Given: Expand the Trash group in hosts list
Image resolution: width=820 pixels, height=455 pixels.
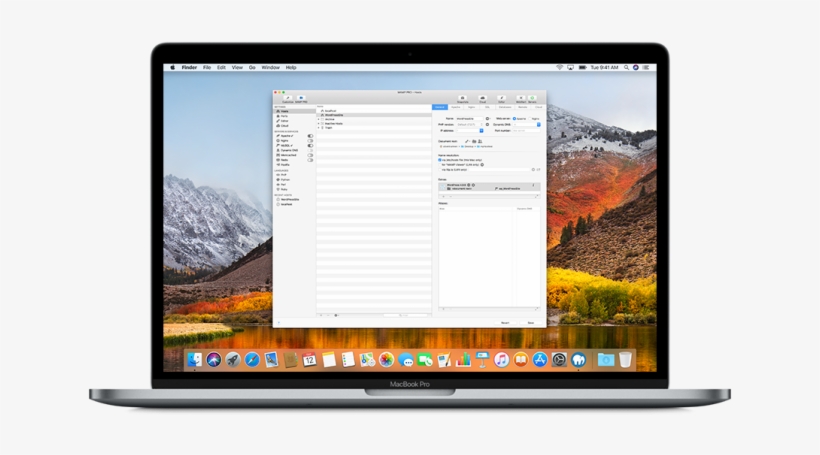Looking at the screenshot, I should coord(318,128).
